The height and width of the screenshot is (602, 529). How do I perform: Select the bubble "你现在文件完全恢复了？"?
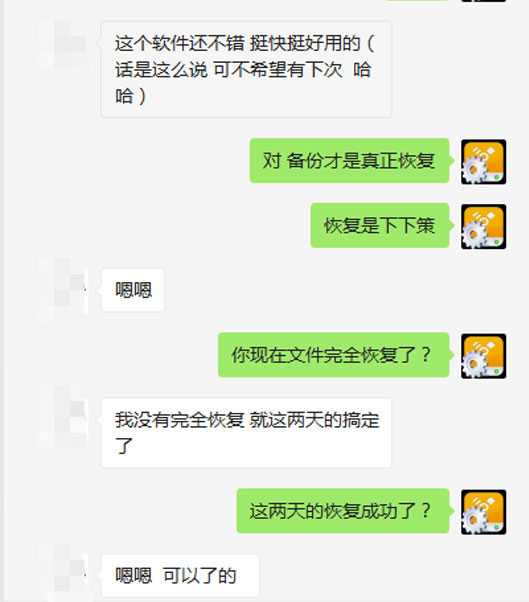[x=334, y=355]
